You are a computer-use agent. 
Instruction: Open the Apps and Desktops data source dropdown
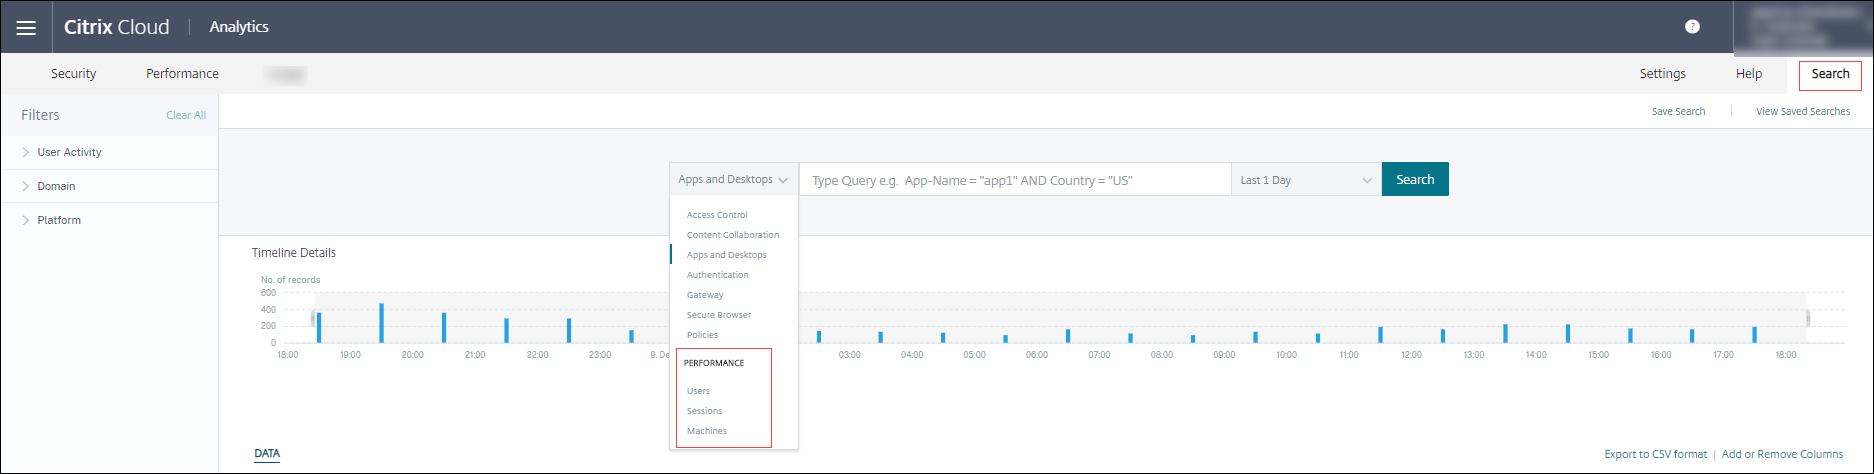pos(733,180)
